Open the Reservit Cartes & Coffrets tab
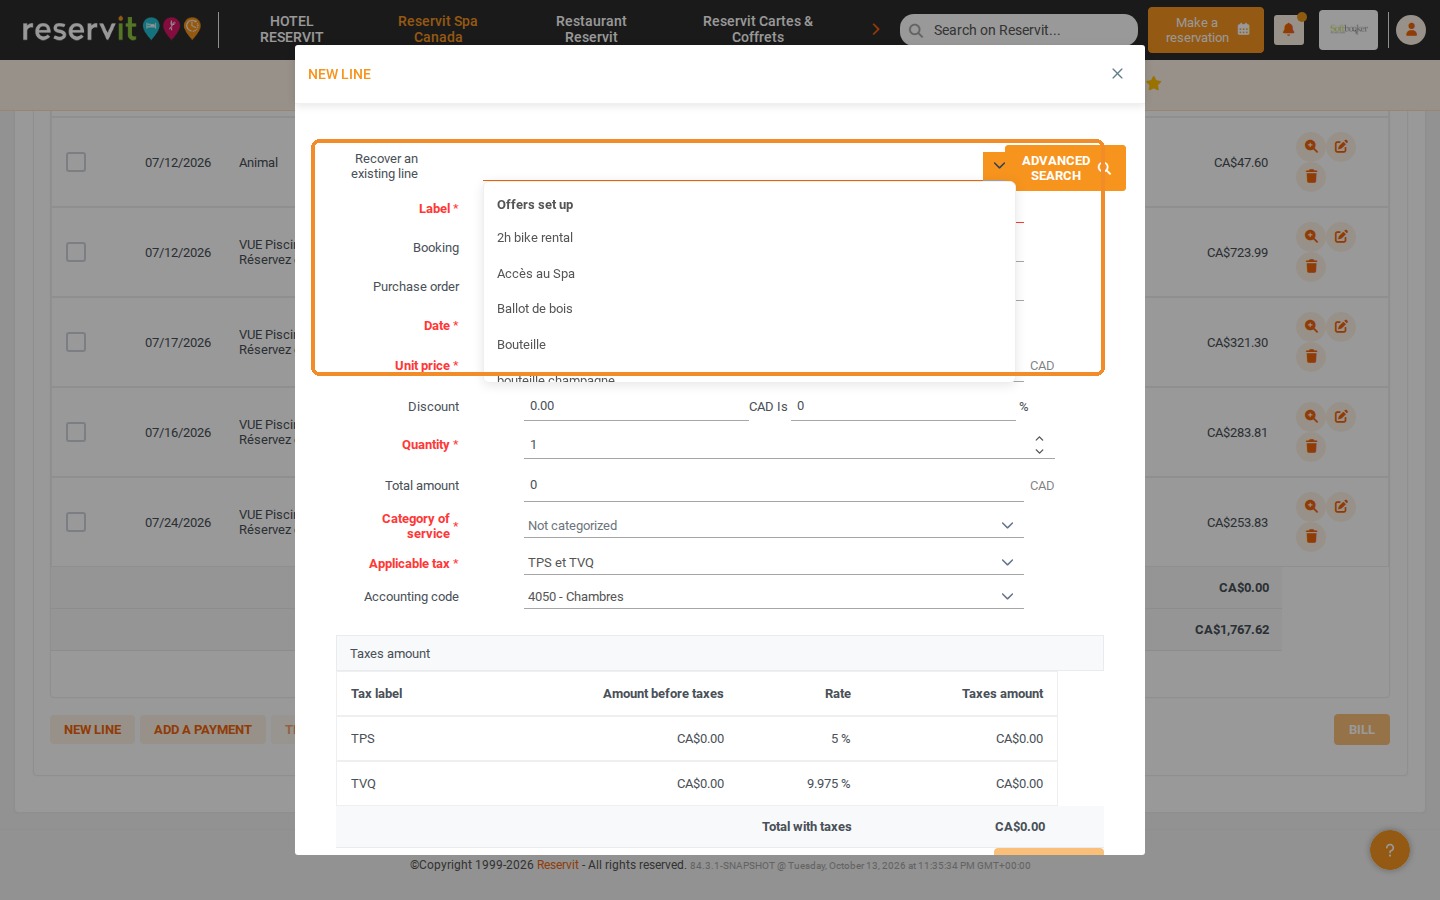The height and width of the screenshot is (900, 1440). point(758,29)
